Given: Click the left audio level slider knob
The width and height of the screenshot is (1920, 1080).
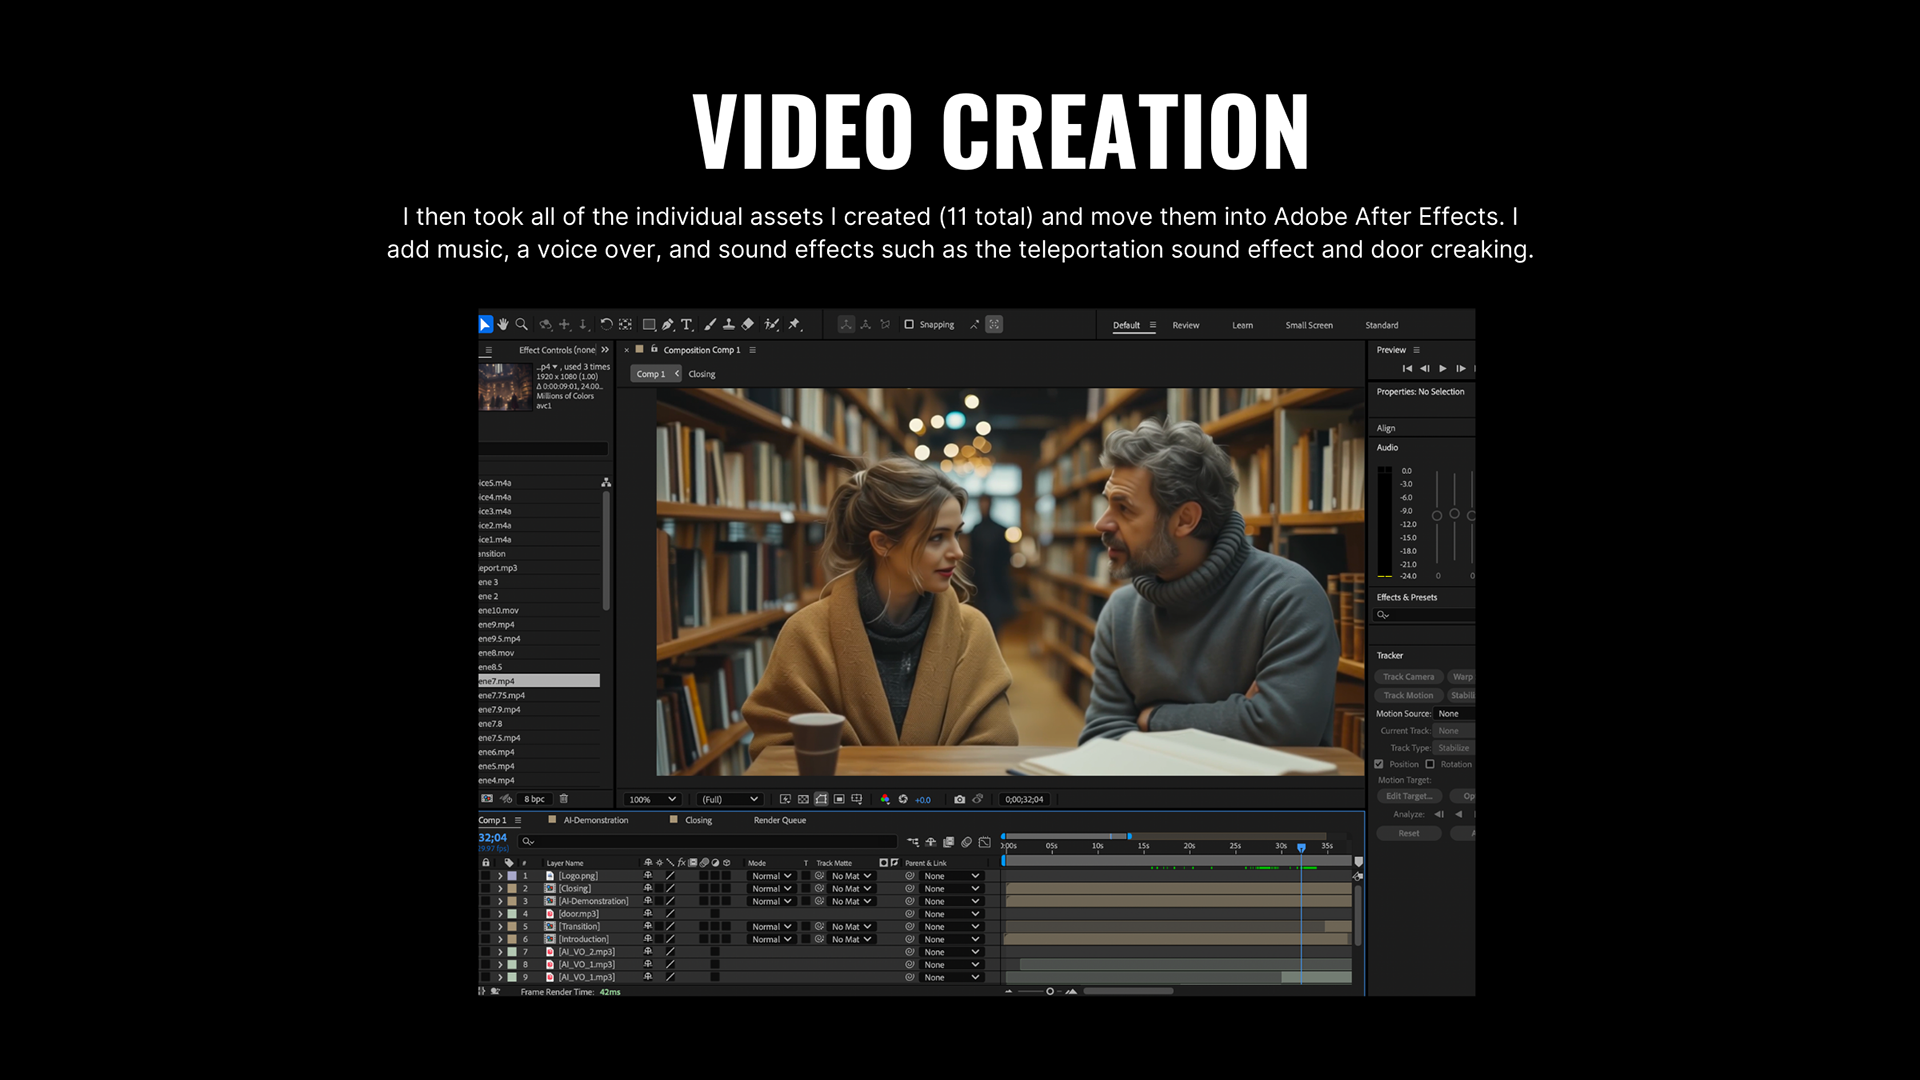Looking at the screenshot, I should click(x=1437, y=516).
